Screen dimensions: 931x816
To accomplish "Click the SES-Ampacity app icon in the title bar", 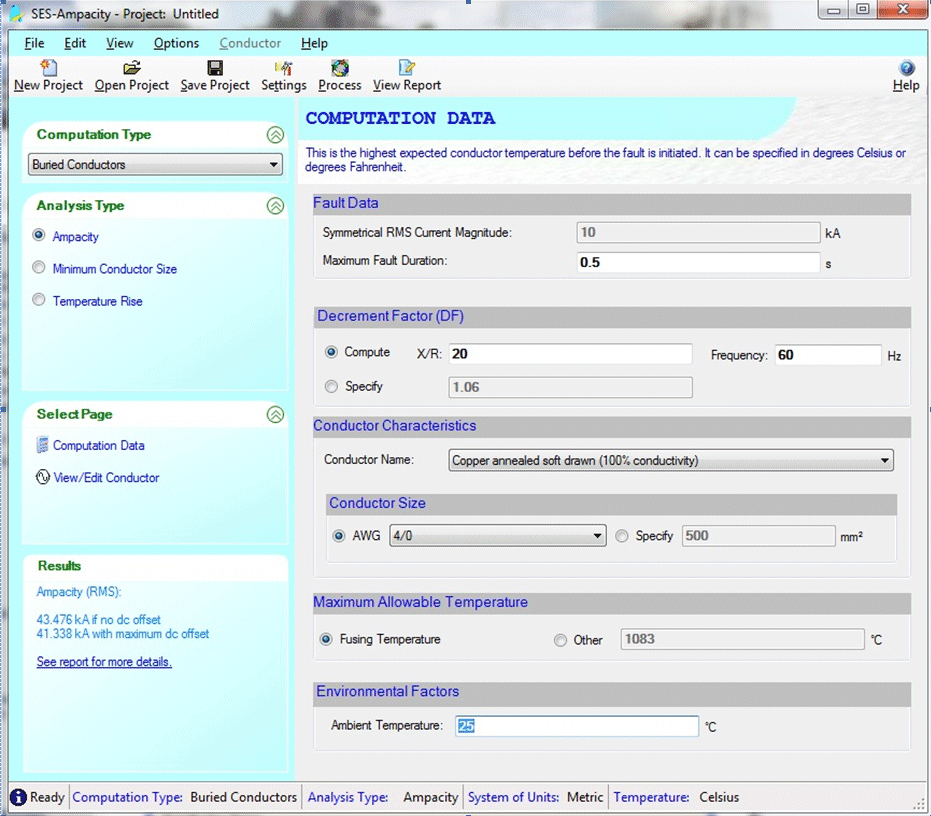I will (x=17, y=13).
